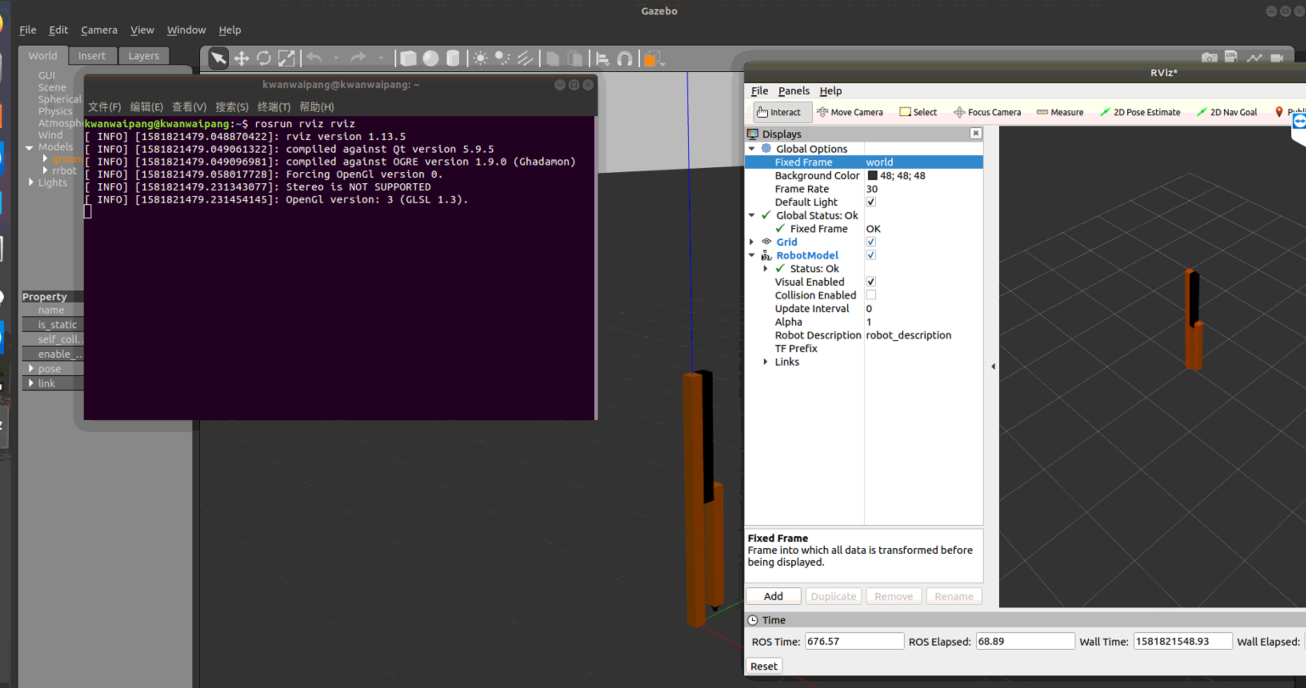
Task: Expand RobotModel Status: Ok row
Action: [x=766, y=268]
